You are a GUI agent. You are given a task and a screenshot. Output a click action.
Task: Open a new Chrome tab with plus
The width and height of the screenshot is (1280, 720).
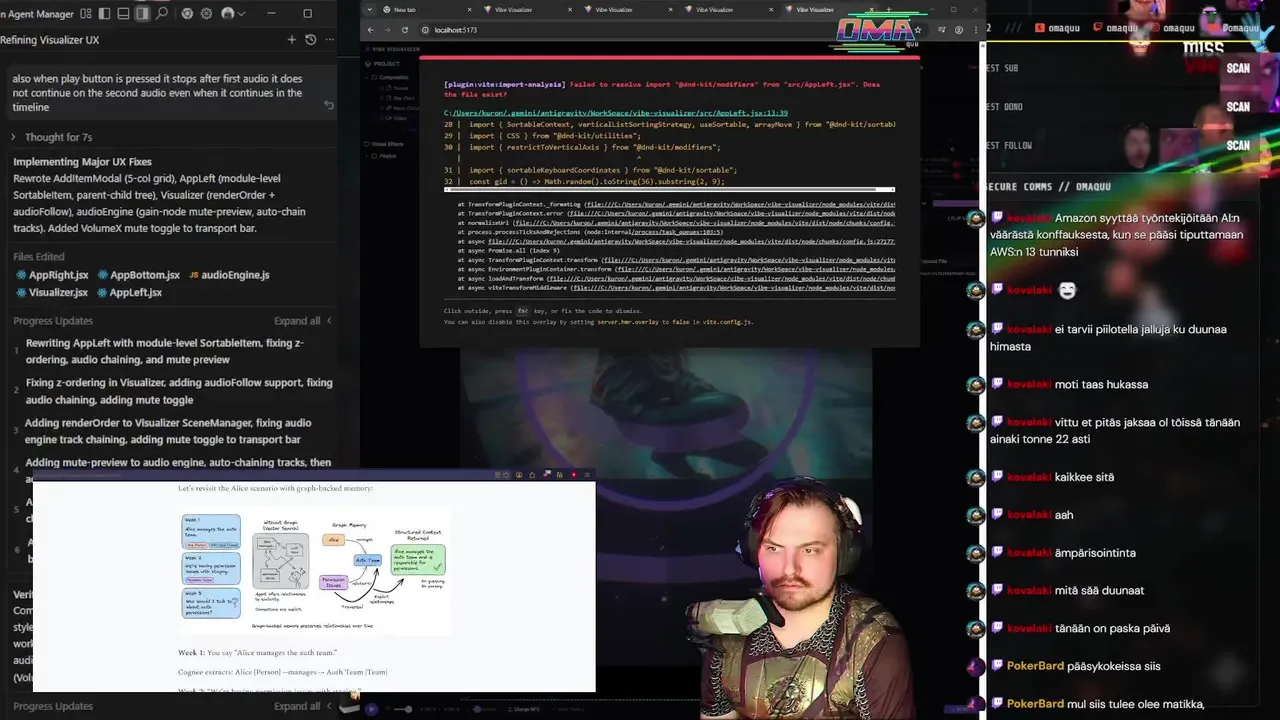(x=889, y=9)
